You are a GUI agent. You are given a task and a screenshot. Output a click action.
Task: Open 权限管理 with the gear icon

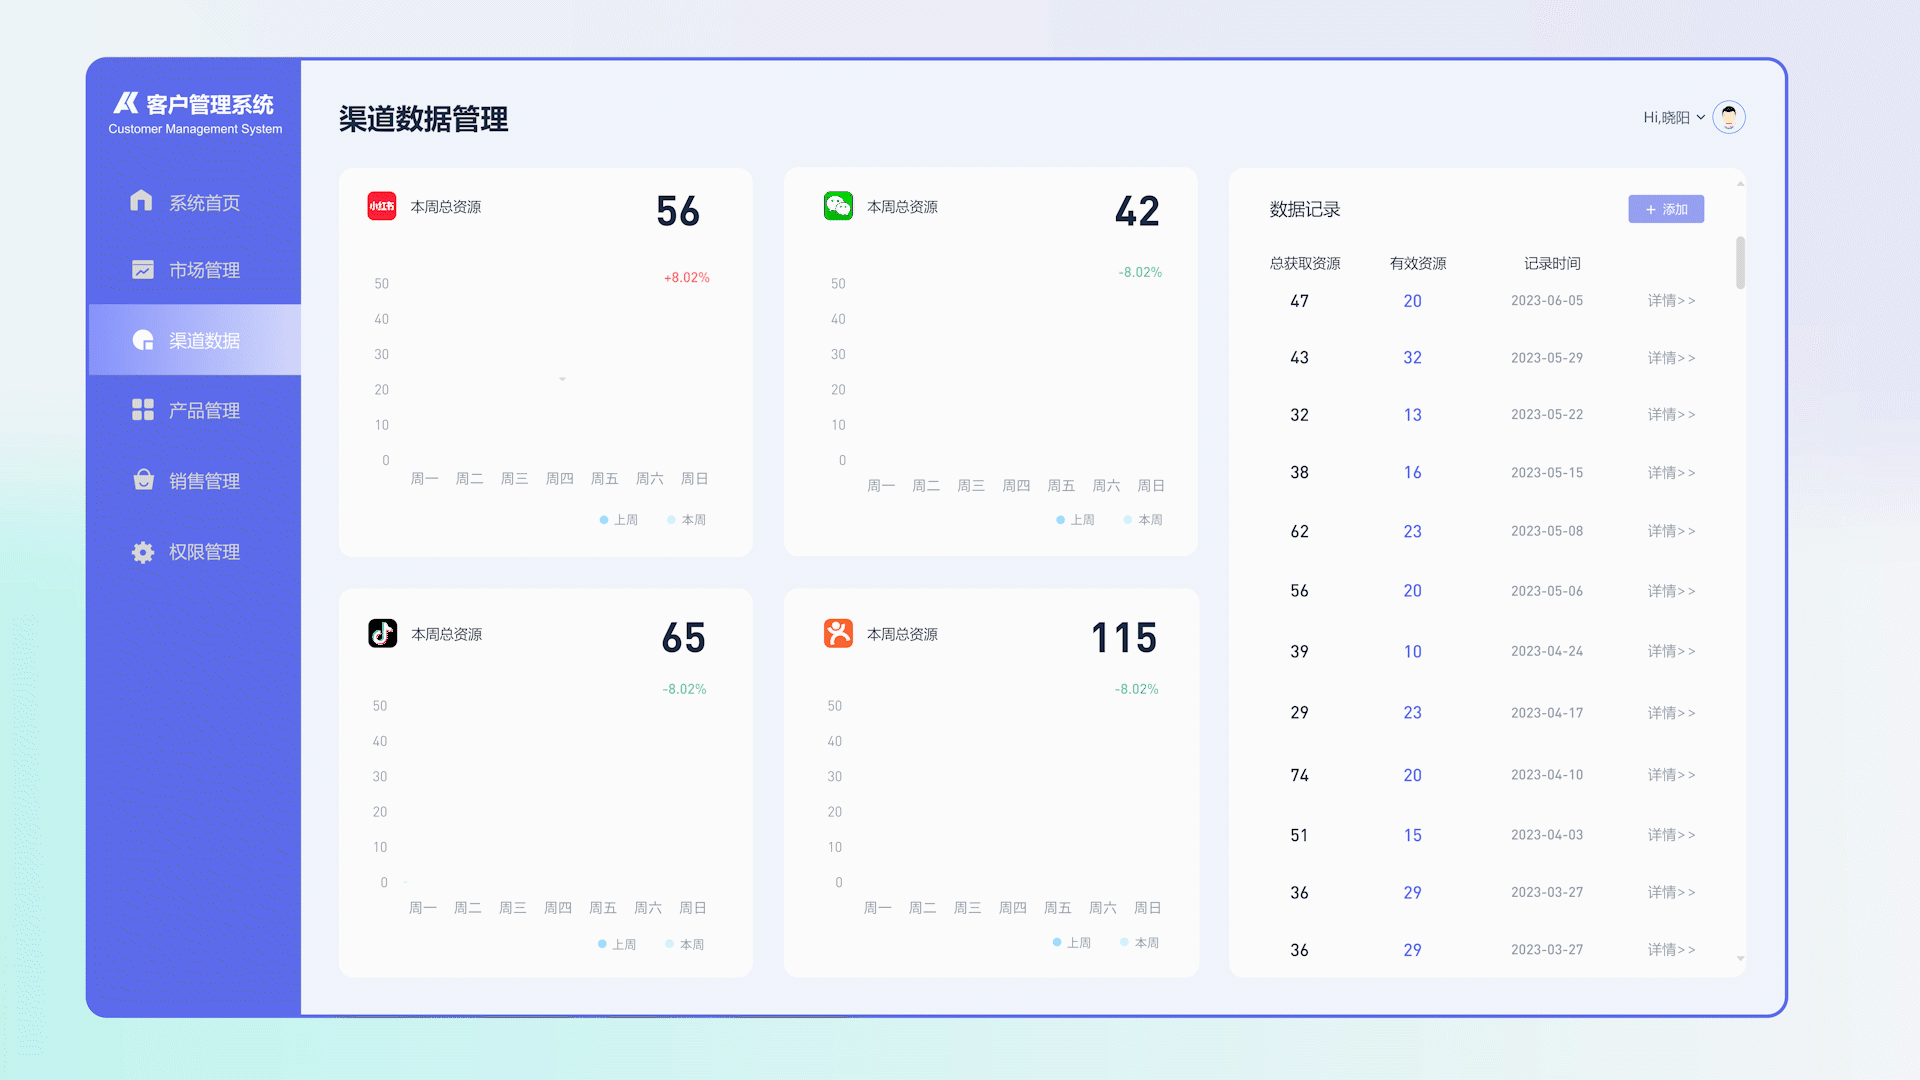tap(141, 551)
